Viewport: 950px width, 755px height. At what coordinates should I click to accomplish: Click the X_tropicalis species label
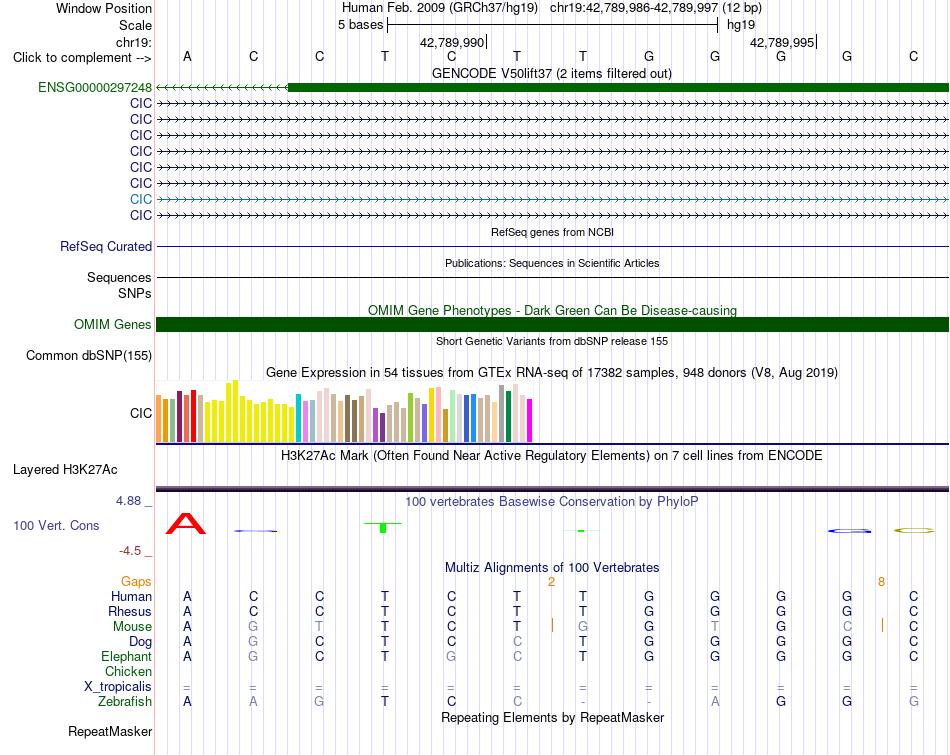(x=118, y=687)
